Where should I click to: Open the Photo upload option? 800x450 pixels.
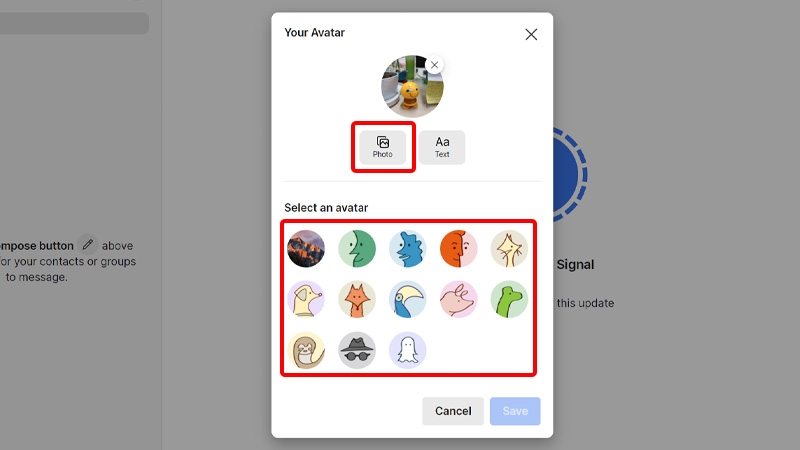point(383,147)
